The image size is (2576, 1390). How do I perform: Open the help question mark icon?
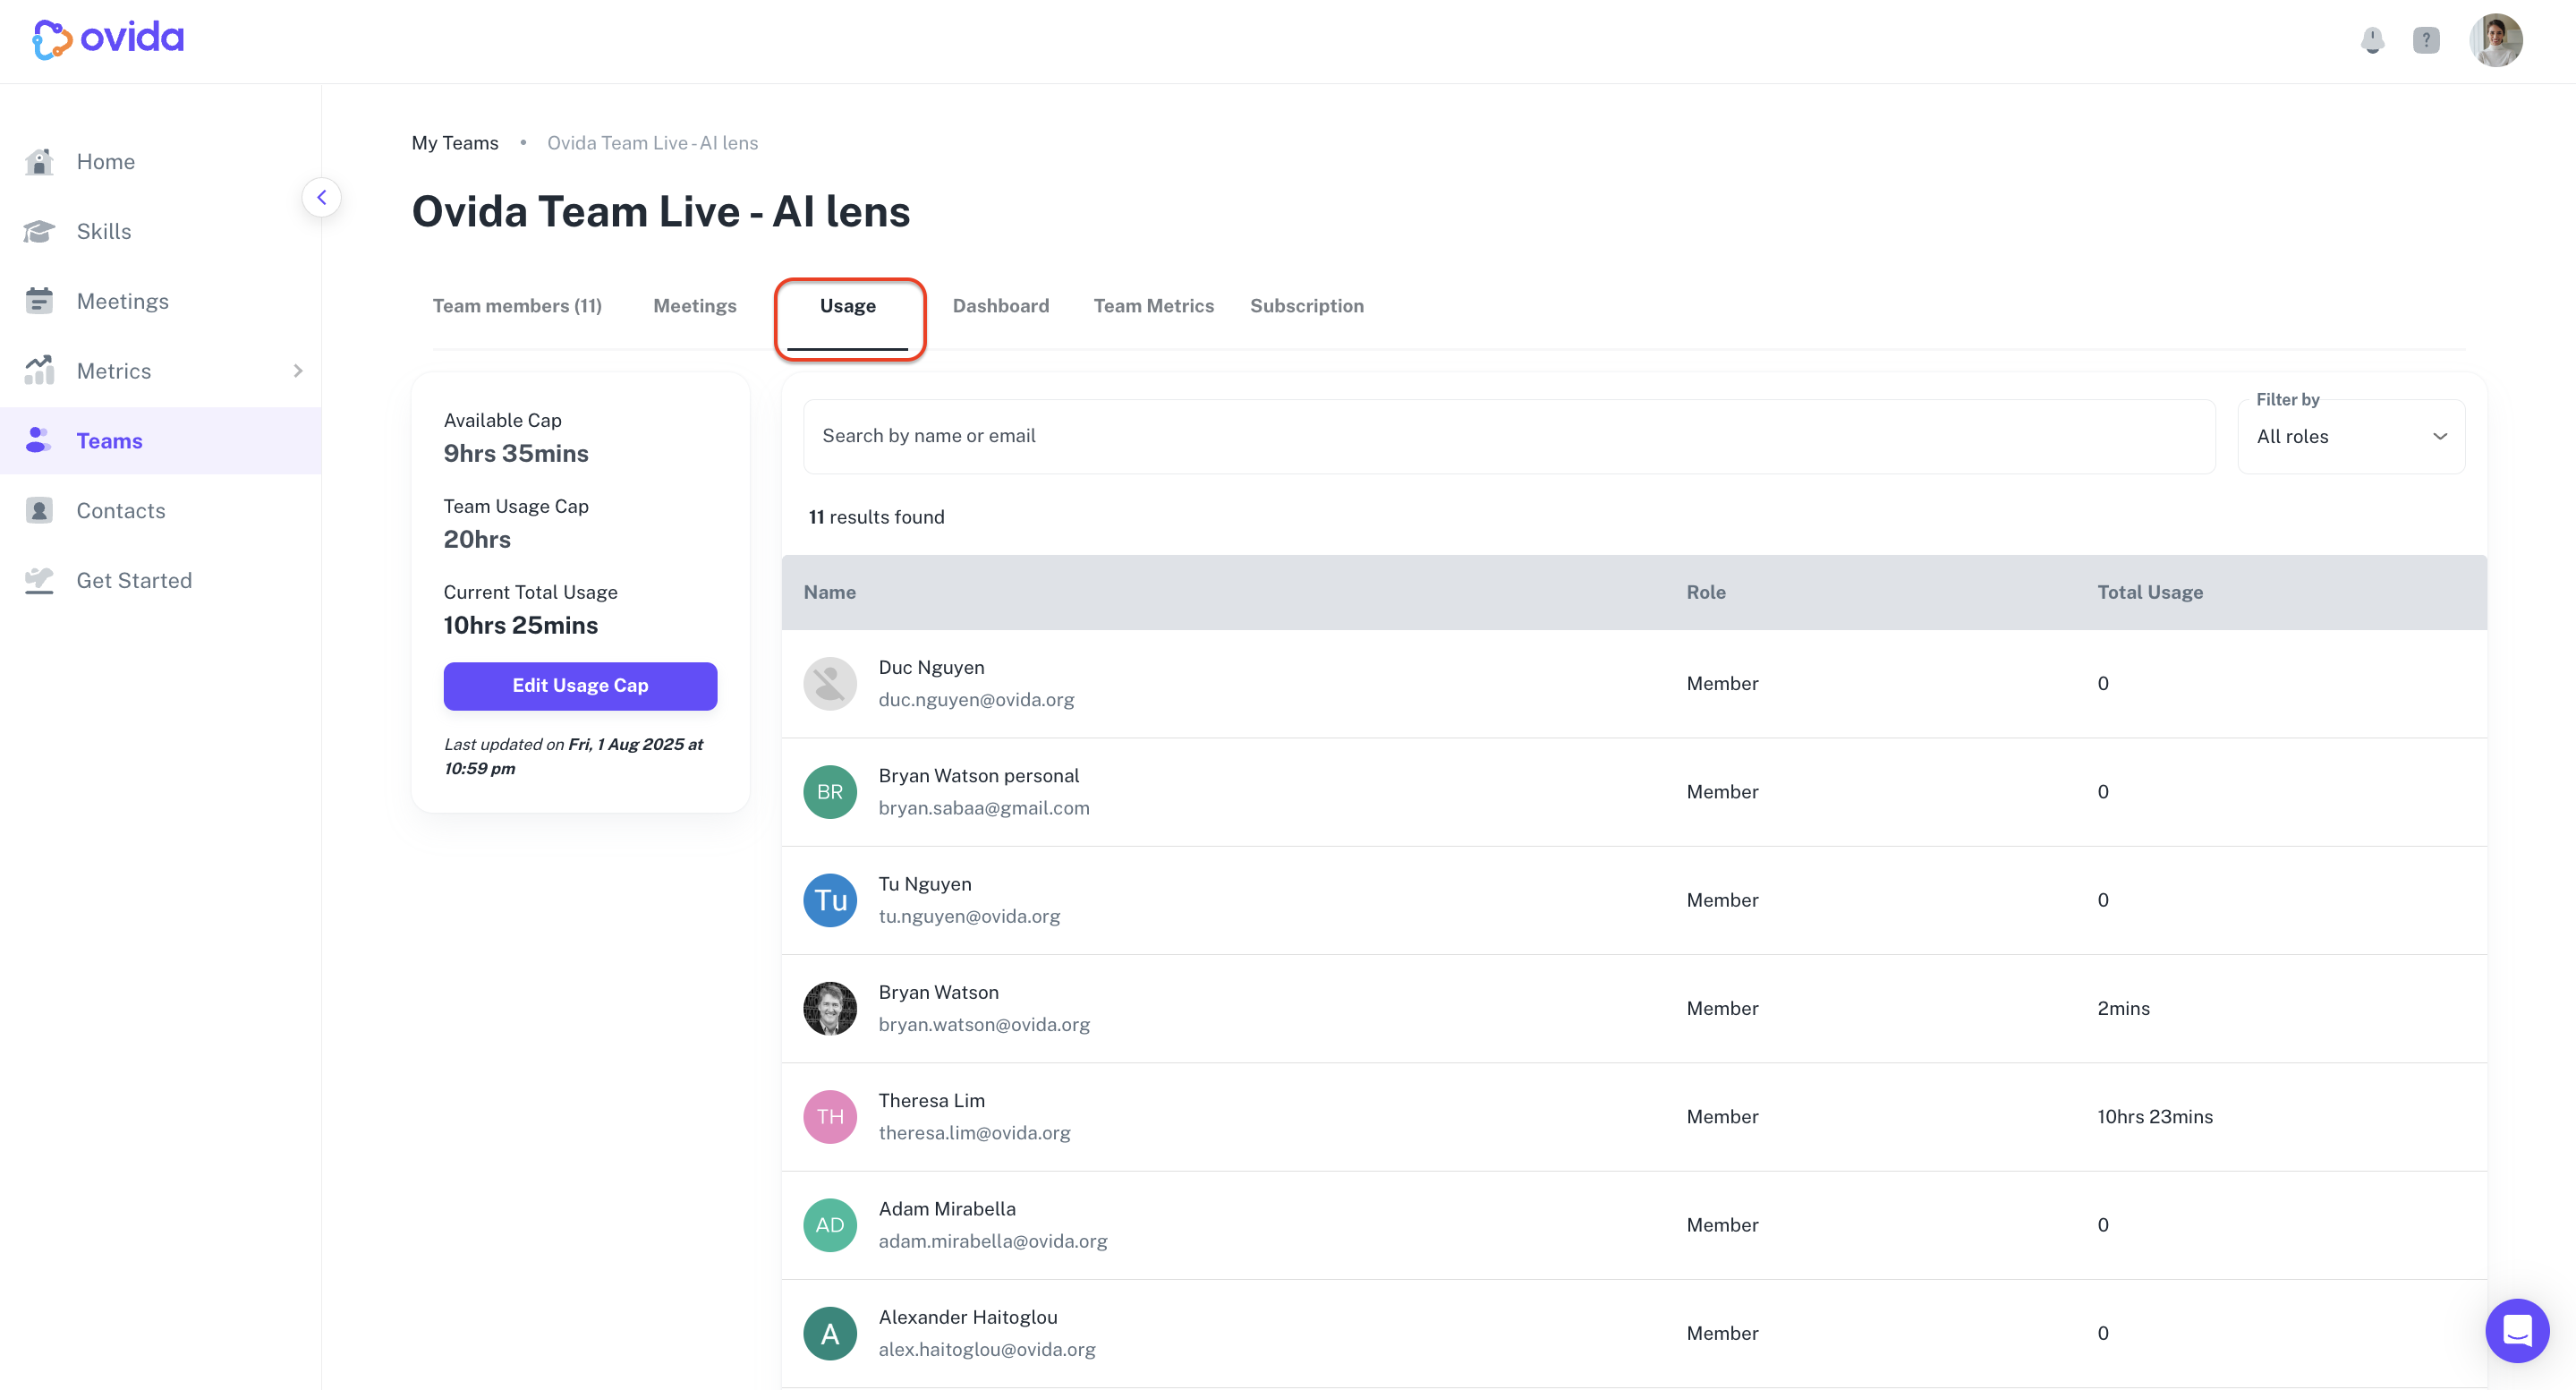(2426, 40)
